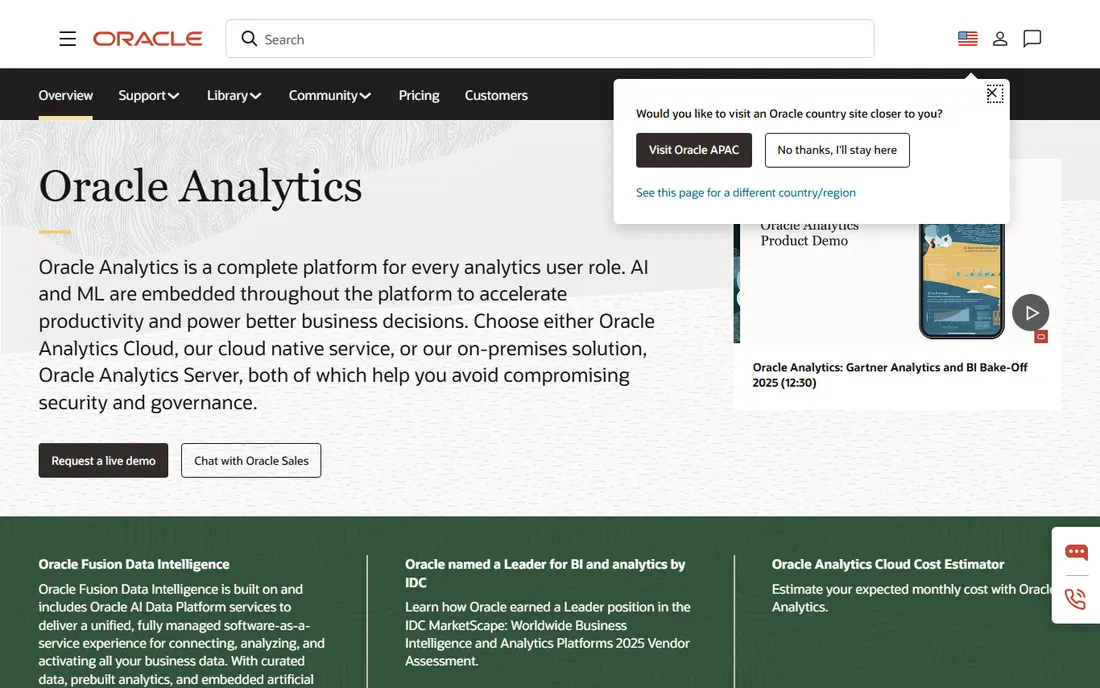Click the red chat icon in side widget
This screenshot has height=688, width=1100.
(x=1075, y=552)
